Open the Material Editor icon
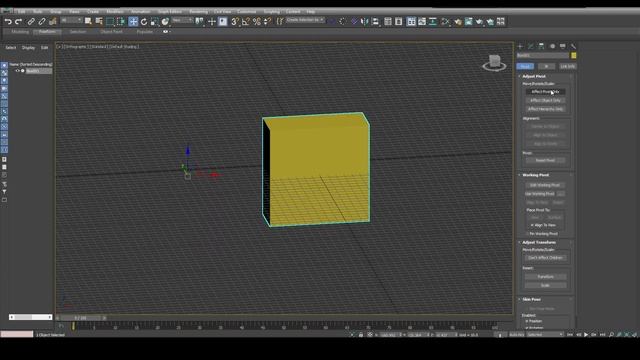This screenshot has height=360, width=640. tap(446, 22)
